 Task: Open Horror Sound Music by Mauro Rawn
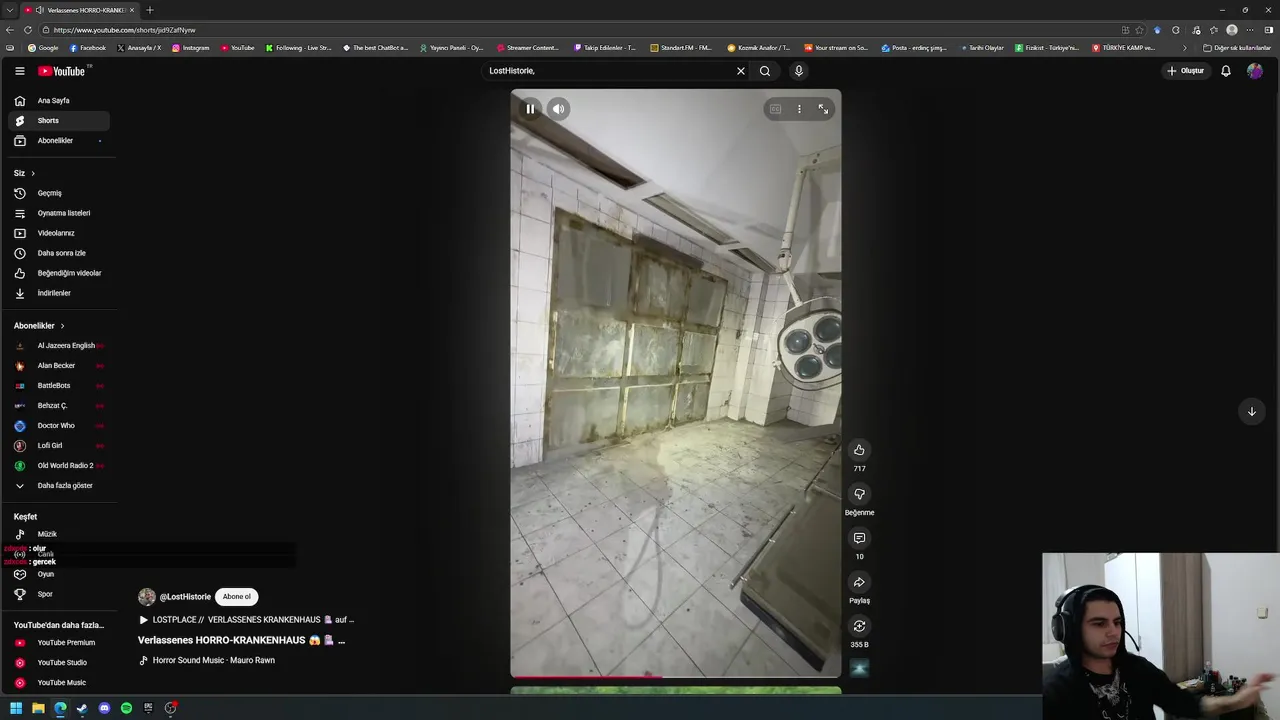tap(207, 660)
